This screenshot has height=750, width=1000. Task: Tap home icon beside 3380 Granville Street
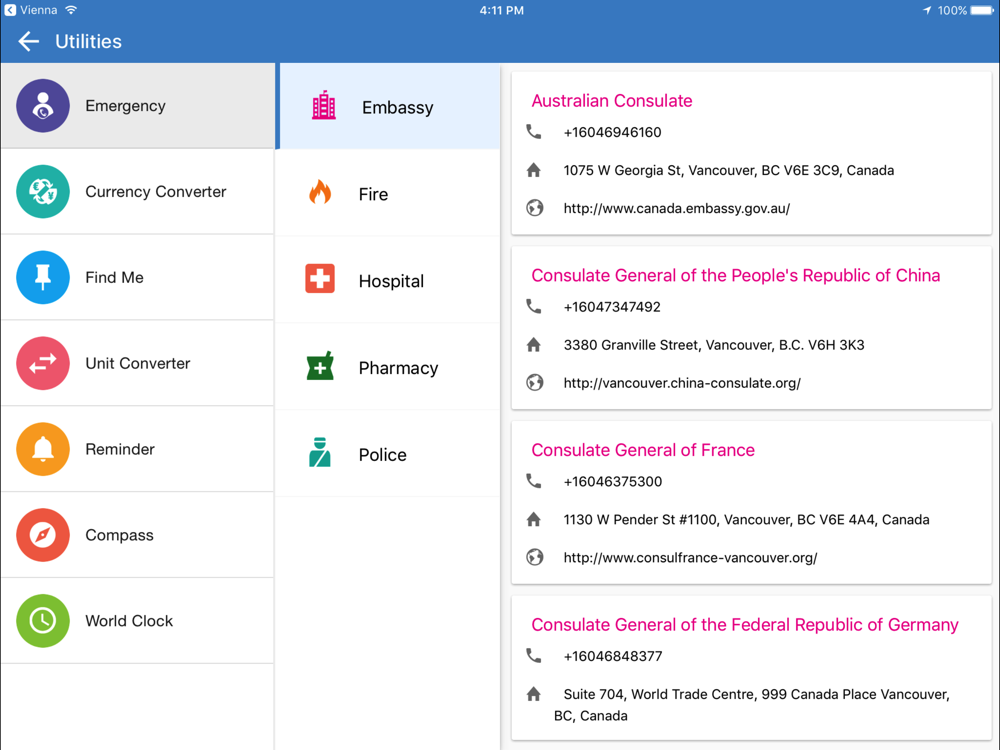[534, 345]
